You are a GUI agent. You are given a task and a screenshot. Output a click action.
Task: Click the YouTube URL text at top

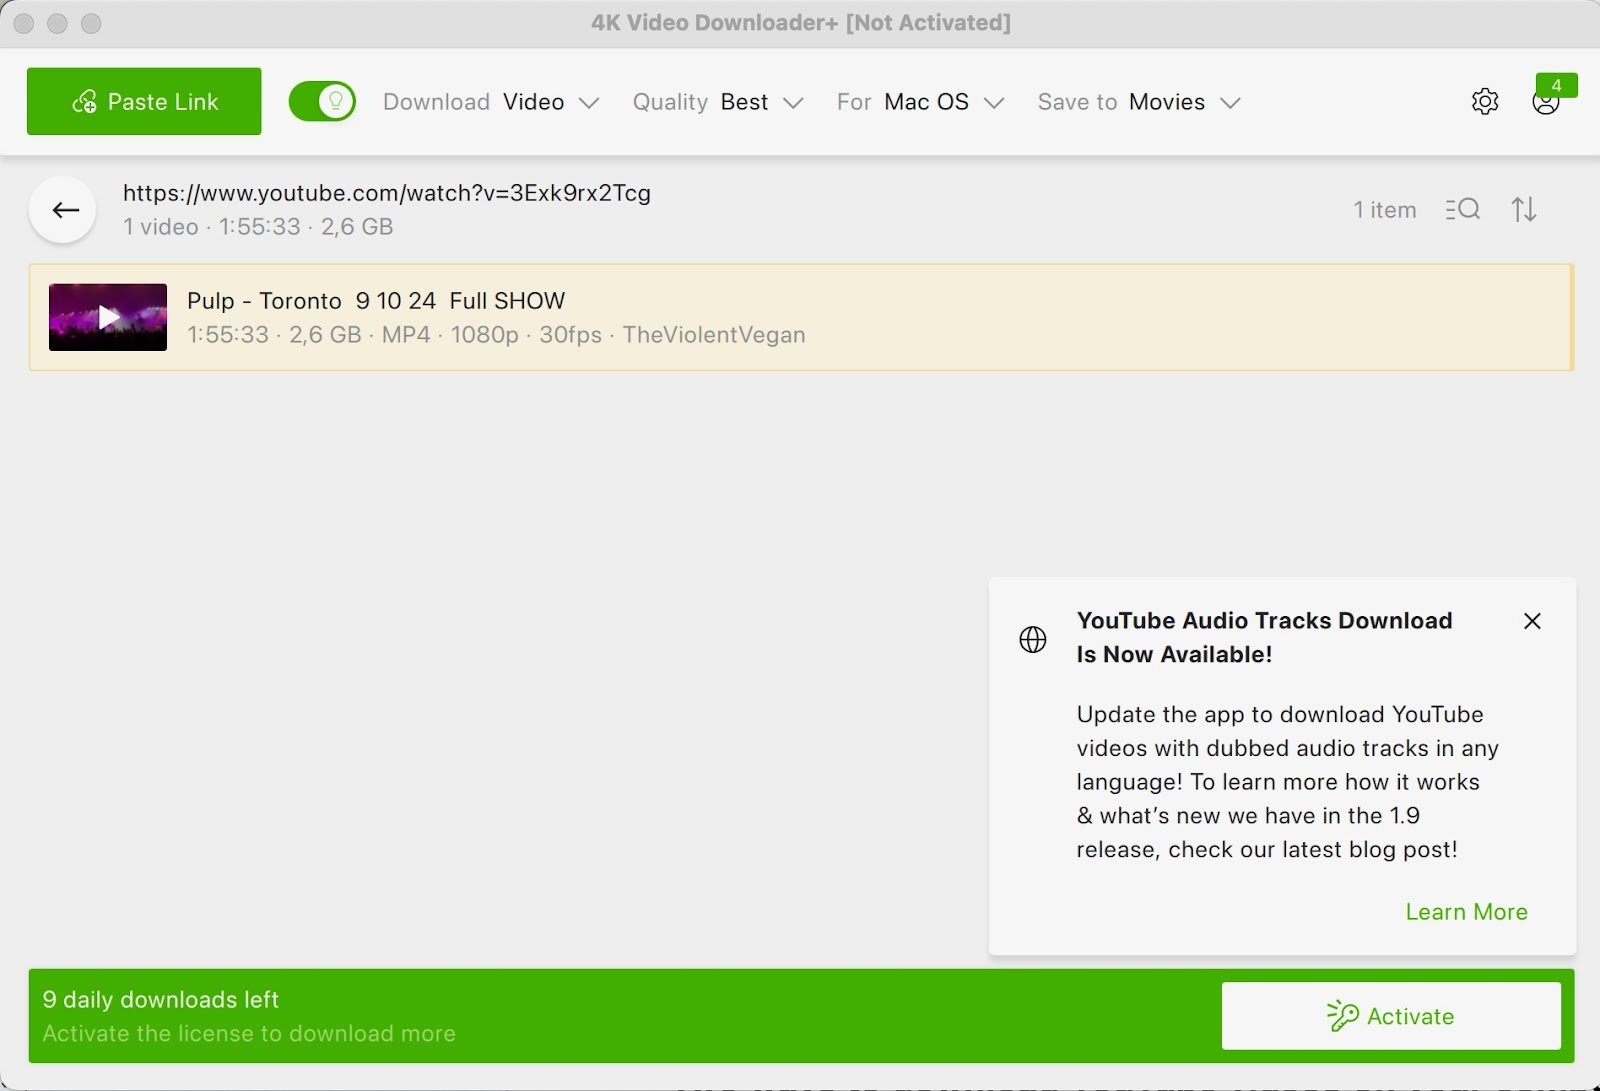[387, 193]
